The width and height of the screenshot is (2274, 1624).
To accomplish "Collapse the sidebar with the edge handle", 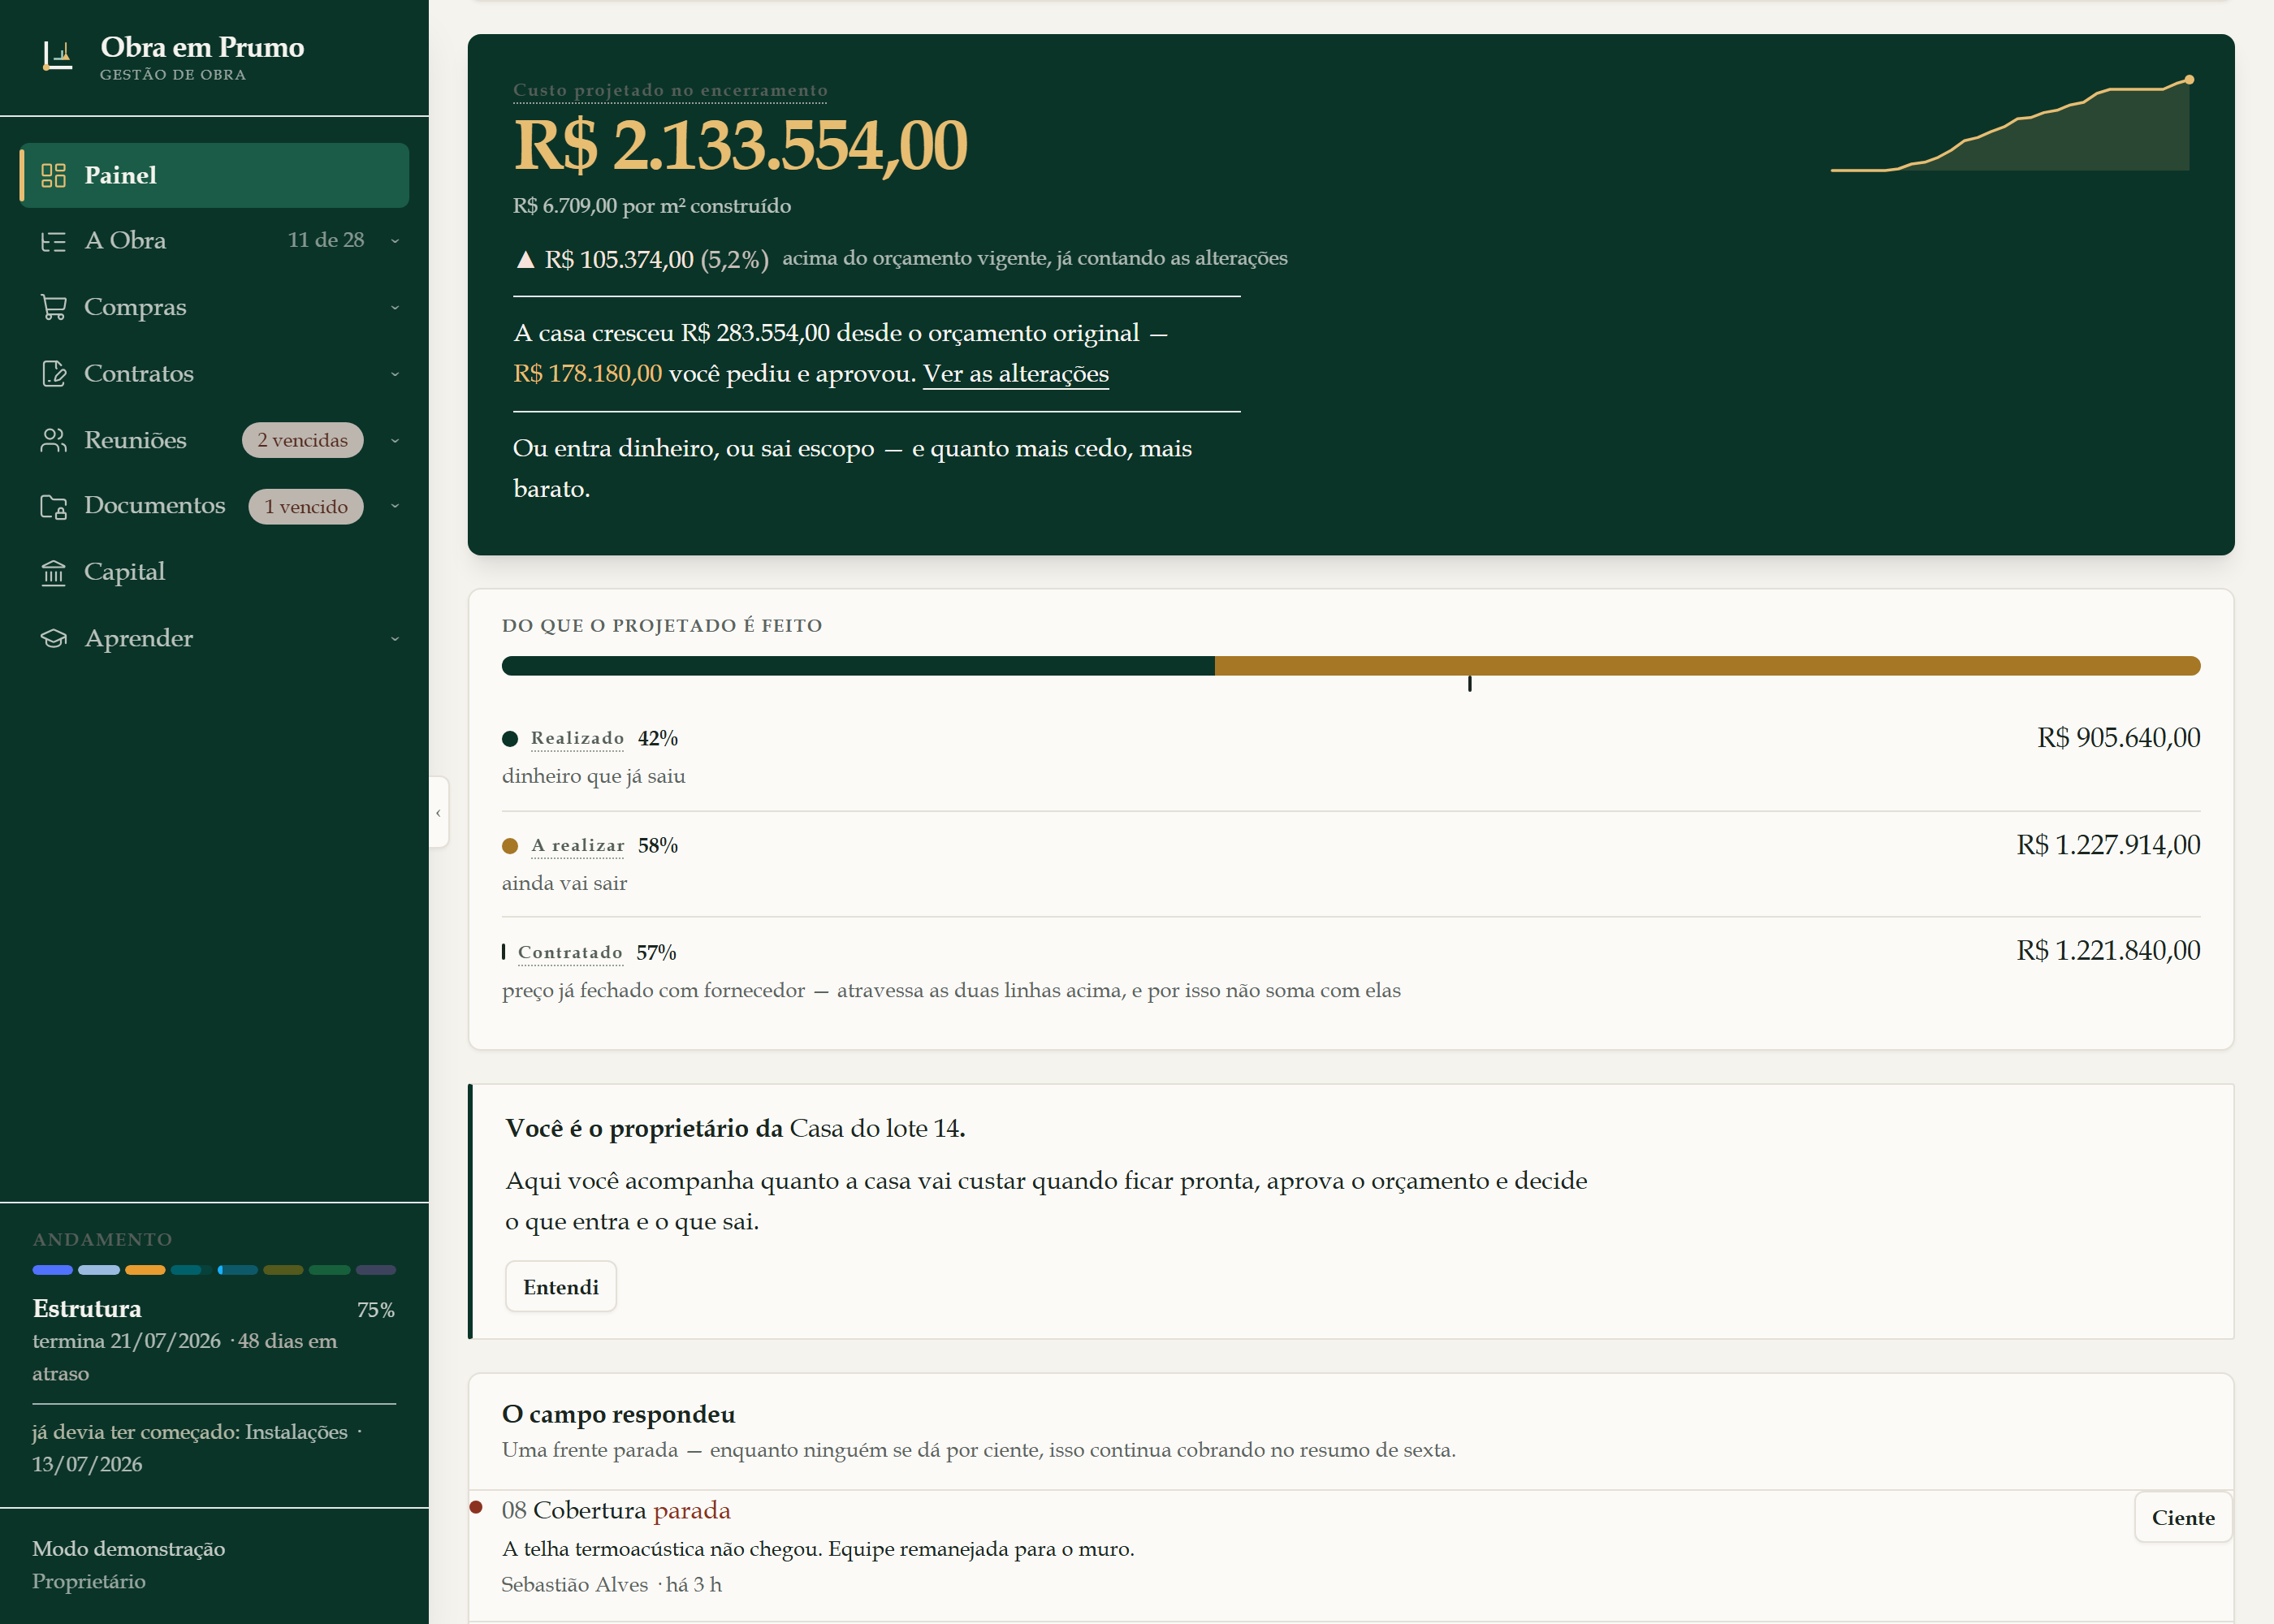I will point(438,812).
